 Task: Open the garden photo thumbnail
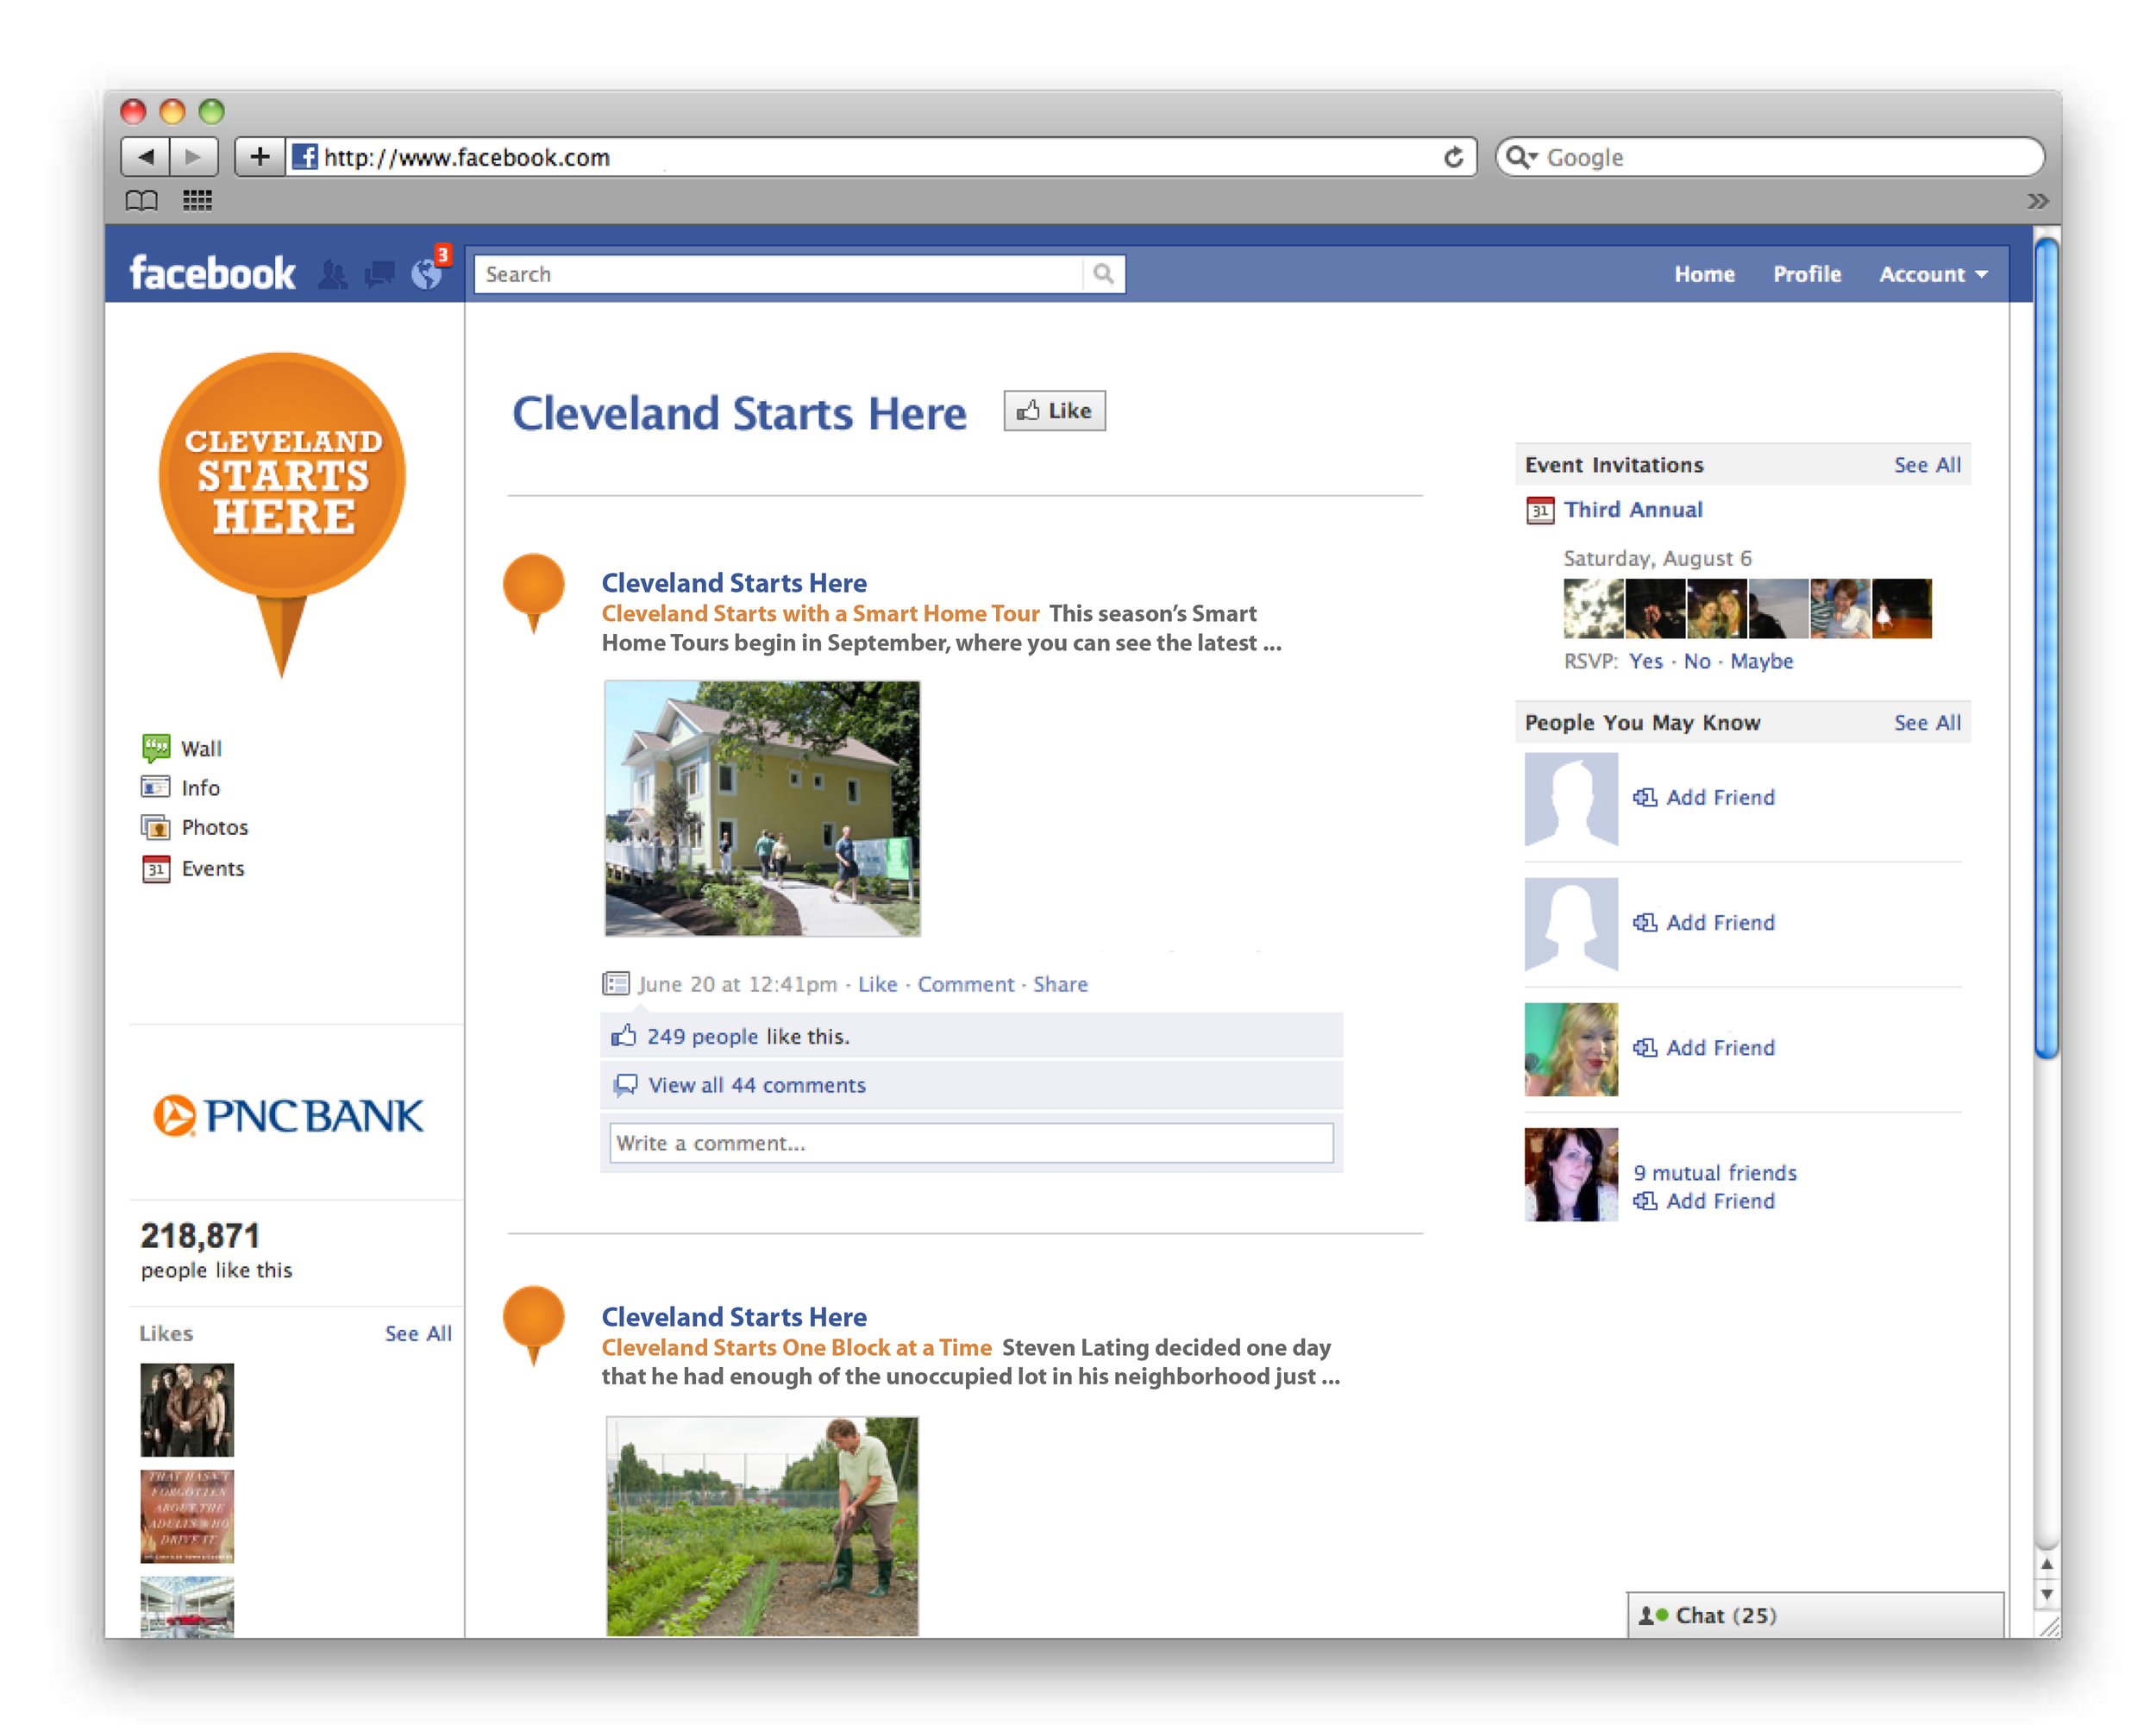(762, 1526)
